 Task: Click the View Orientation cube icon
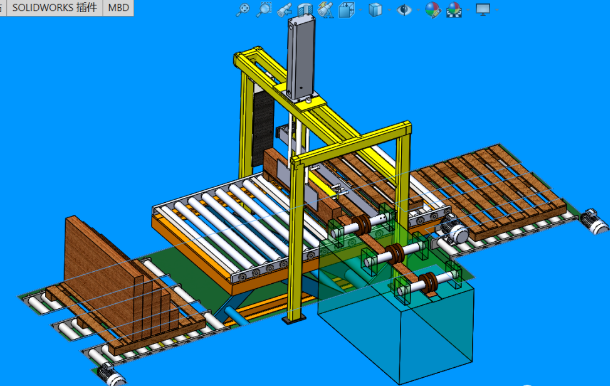(346, 10)
